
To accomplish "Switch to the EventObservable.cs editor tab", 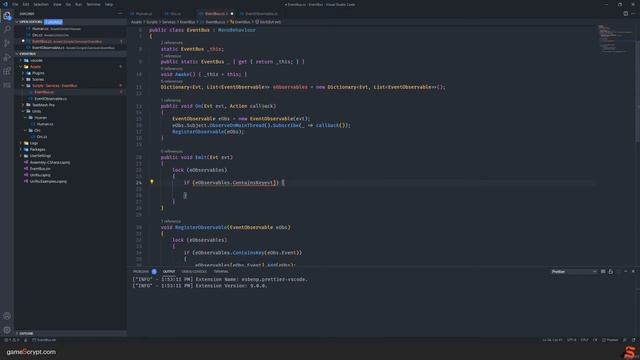I will (259, 14).
